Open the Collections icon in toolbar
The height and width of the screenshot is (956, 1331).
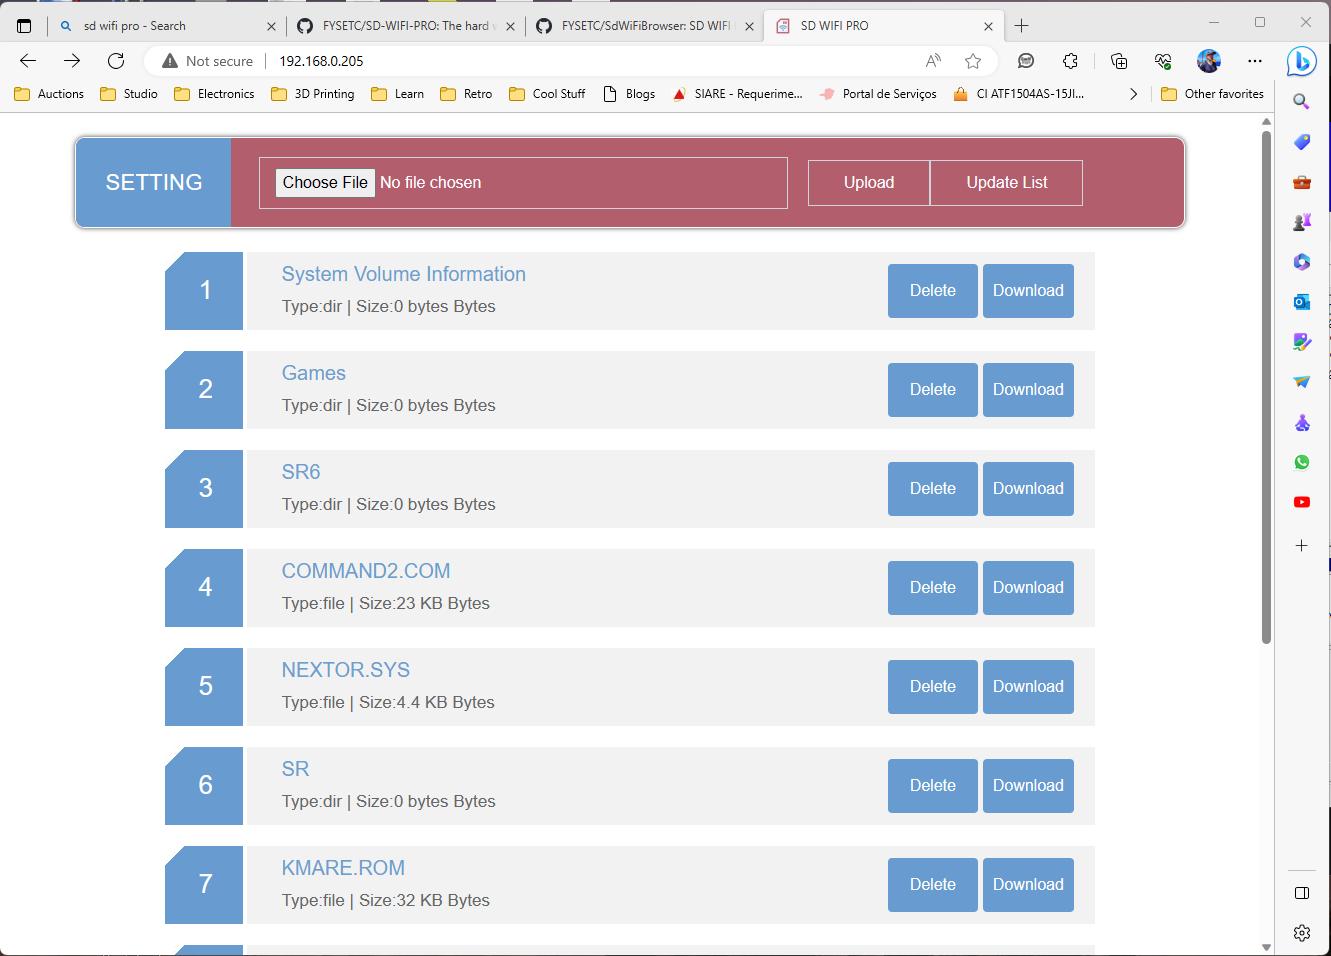click(x=1119, y=61)
